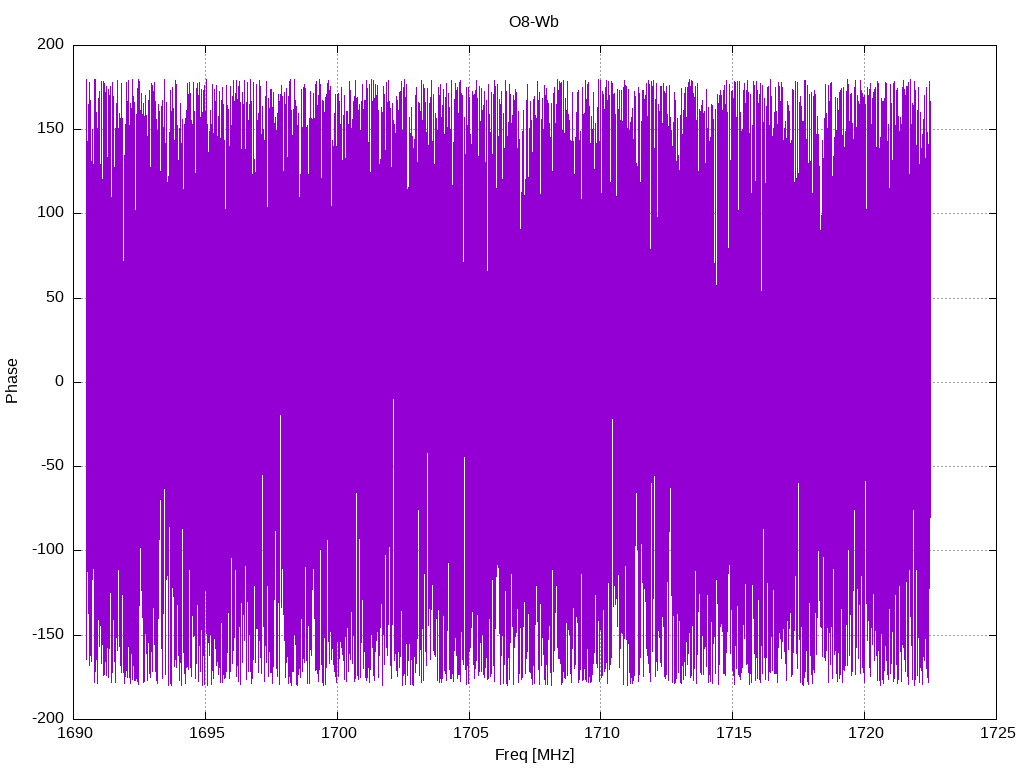This screenshot has height=768, width=1024.
Task: Select the Phase y-axis label
Action: 12,381
